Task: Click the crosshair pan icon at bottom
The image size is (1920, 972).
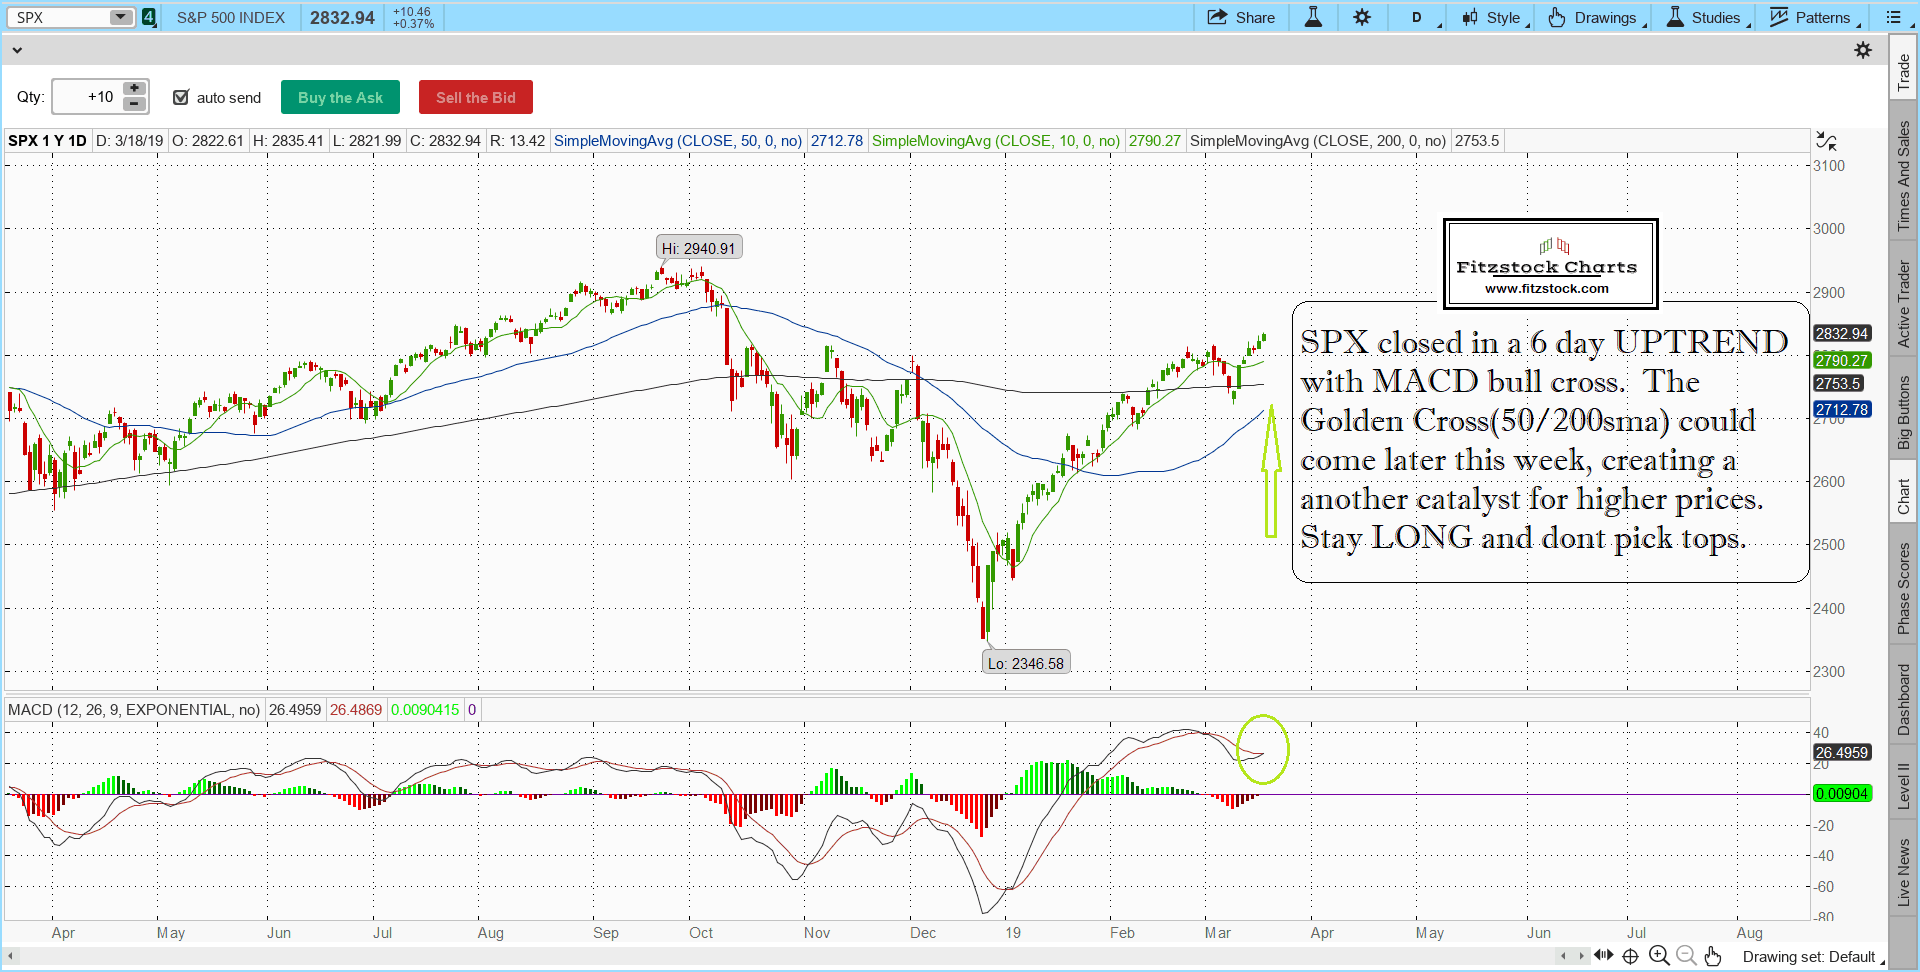Action: pos(1630,956)
